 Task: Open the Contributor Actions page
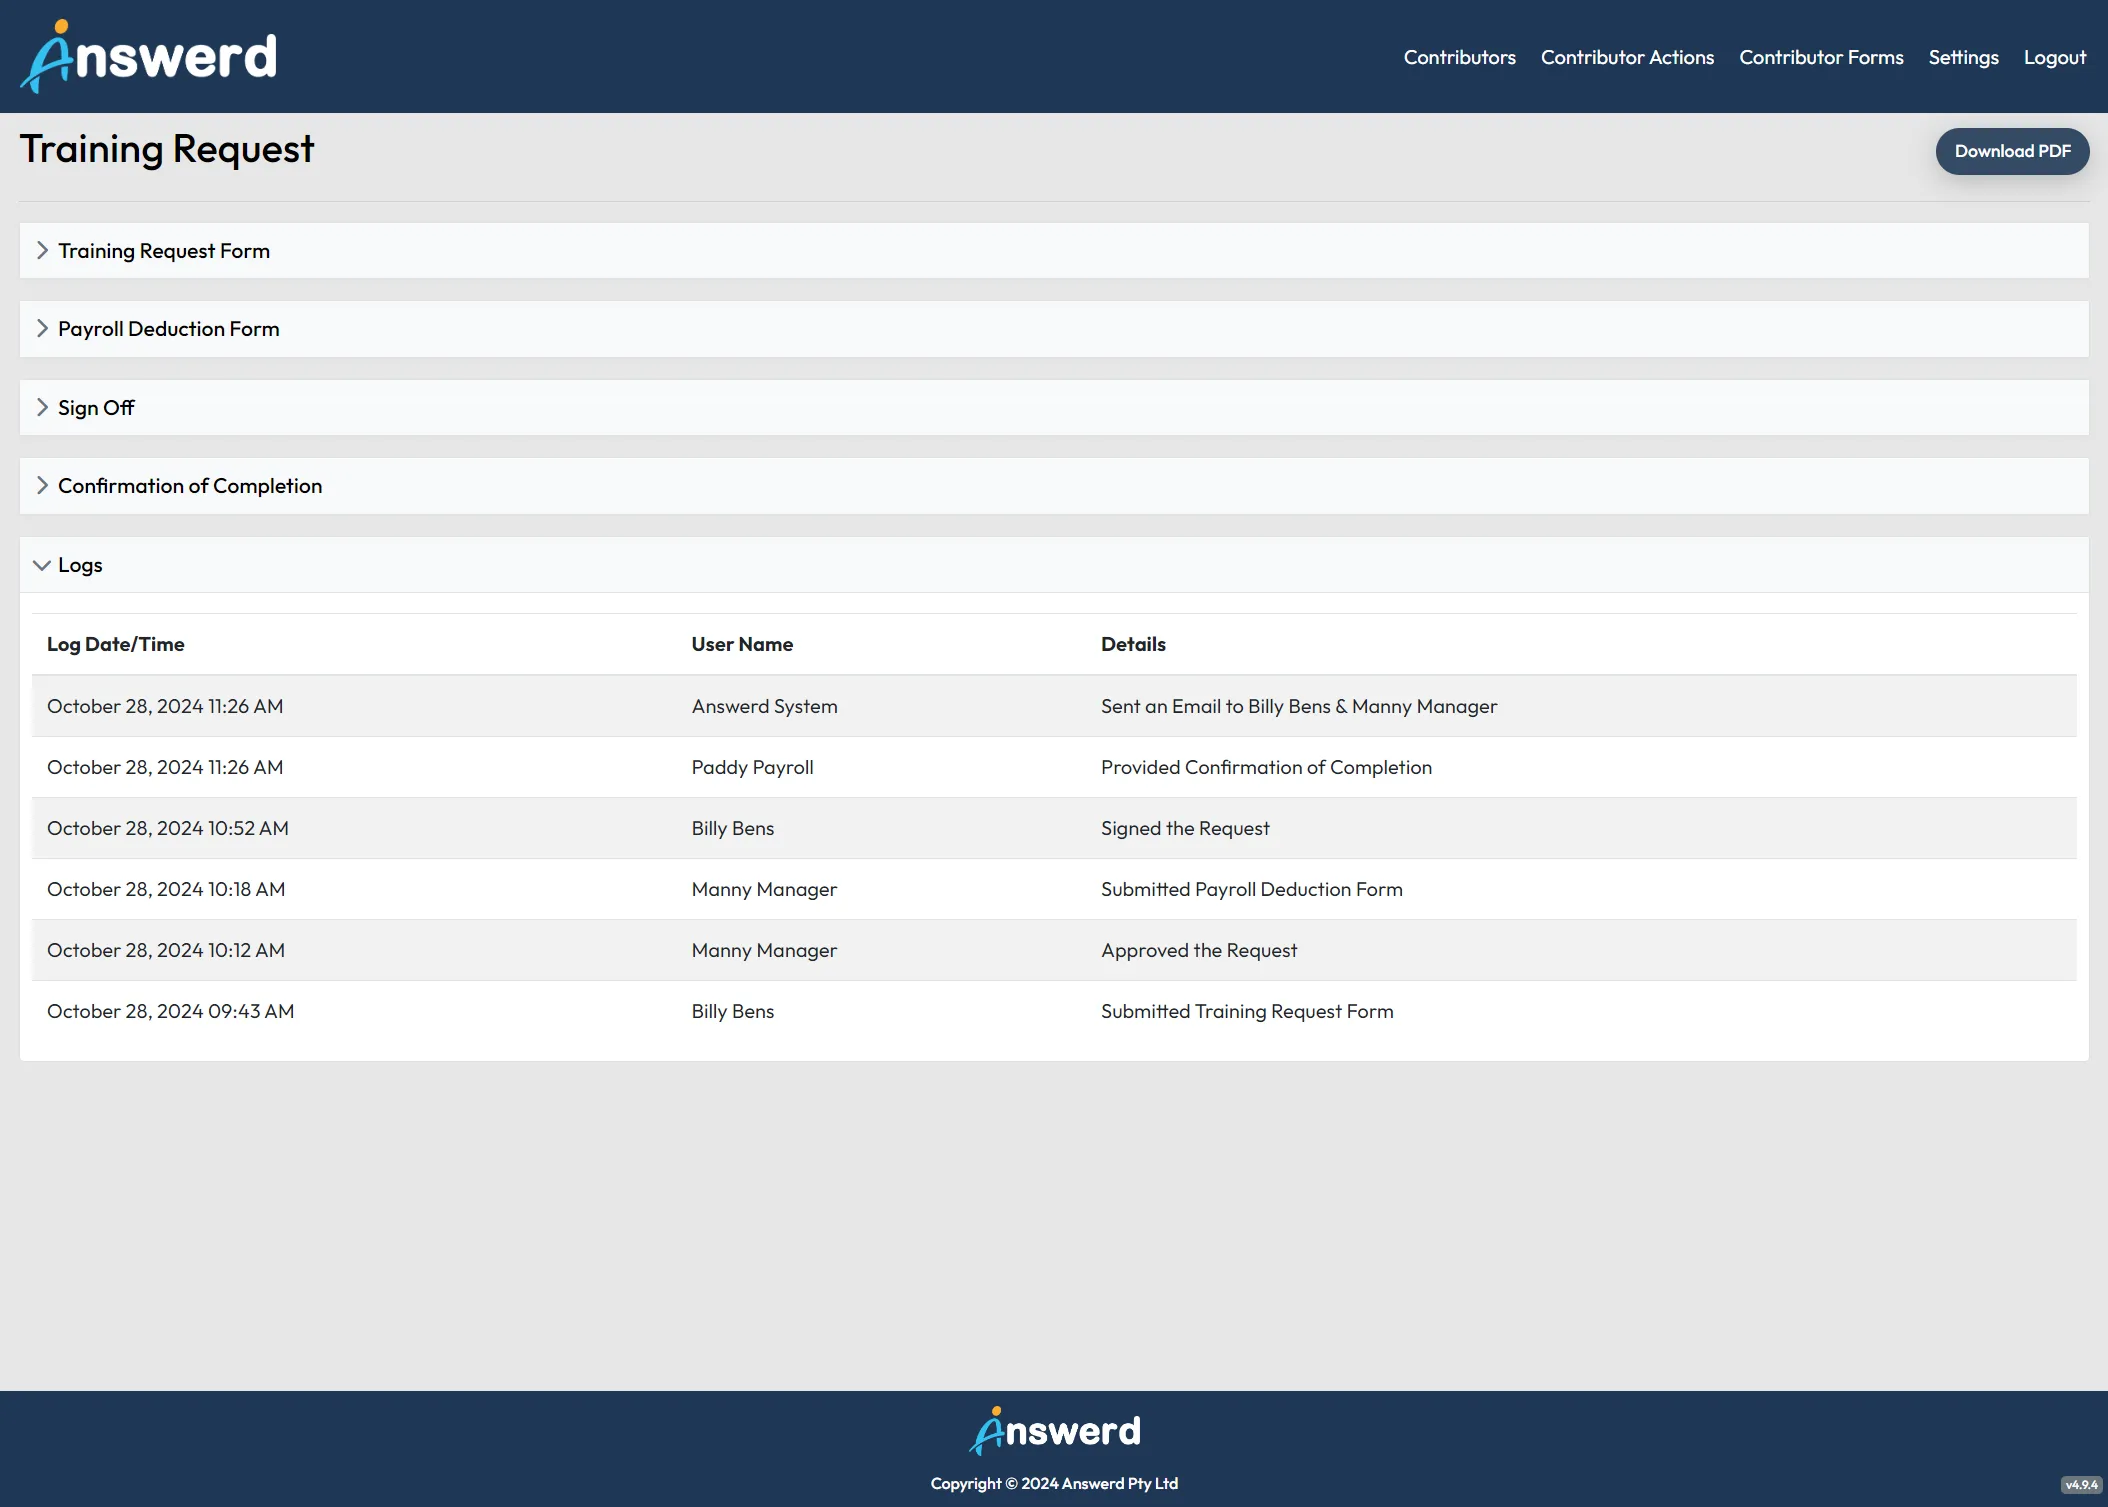[x=1627, y=57]
